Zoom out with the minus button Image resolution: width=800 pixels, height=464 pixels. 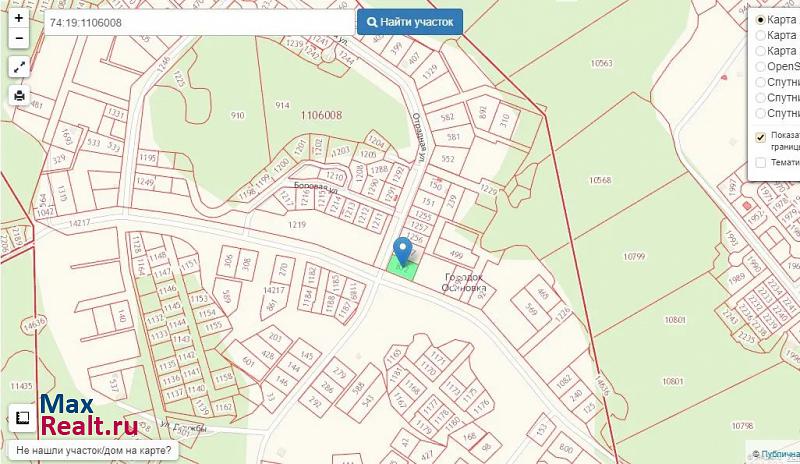pos(19,38)
